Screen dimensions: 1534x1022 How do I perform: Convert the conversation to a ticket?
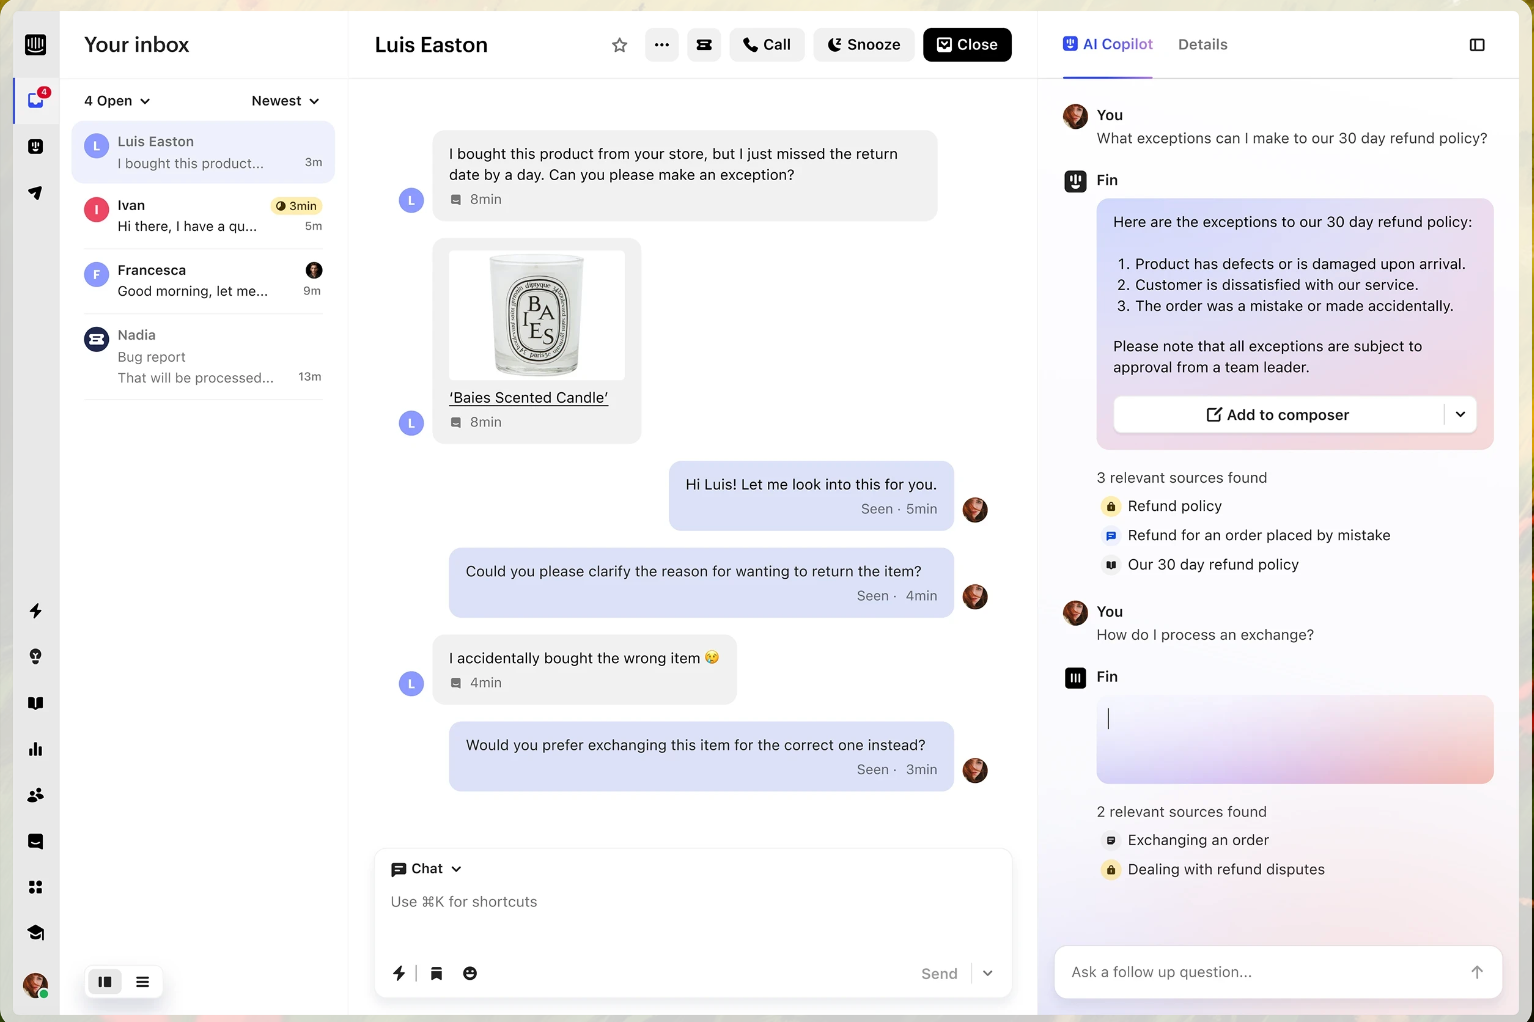coord(704,45)
